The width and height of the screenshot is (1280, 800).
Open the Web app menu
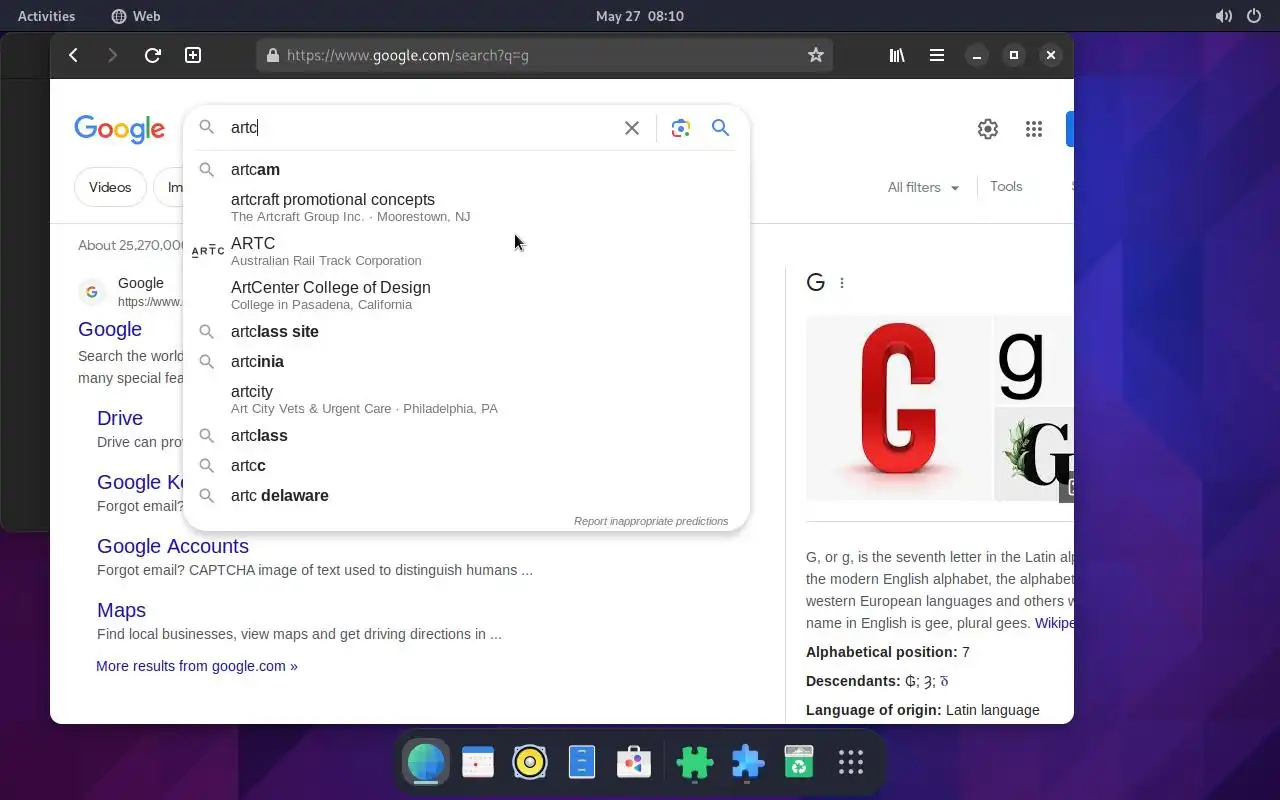[136, 16]
